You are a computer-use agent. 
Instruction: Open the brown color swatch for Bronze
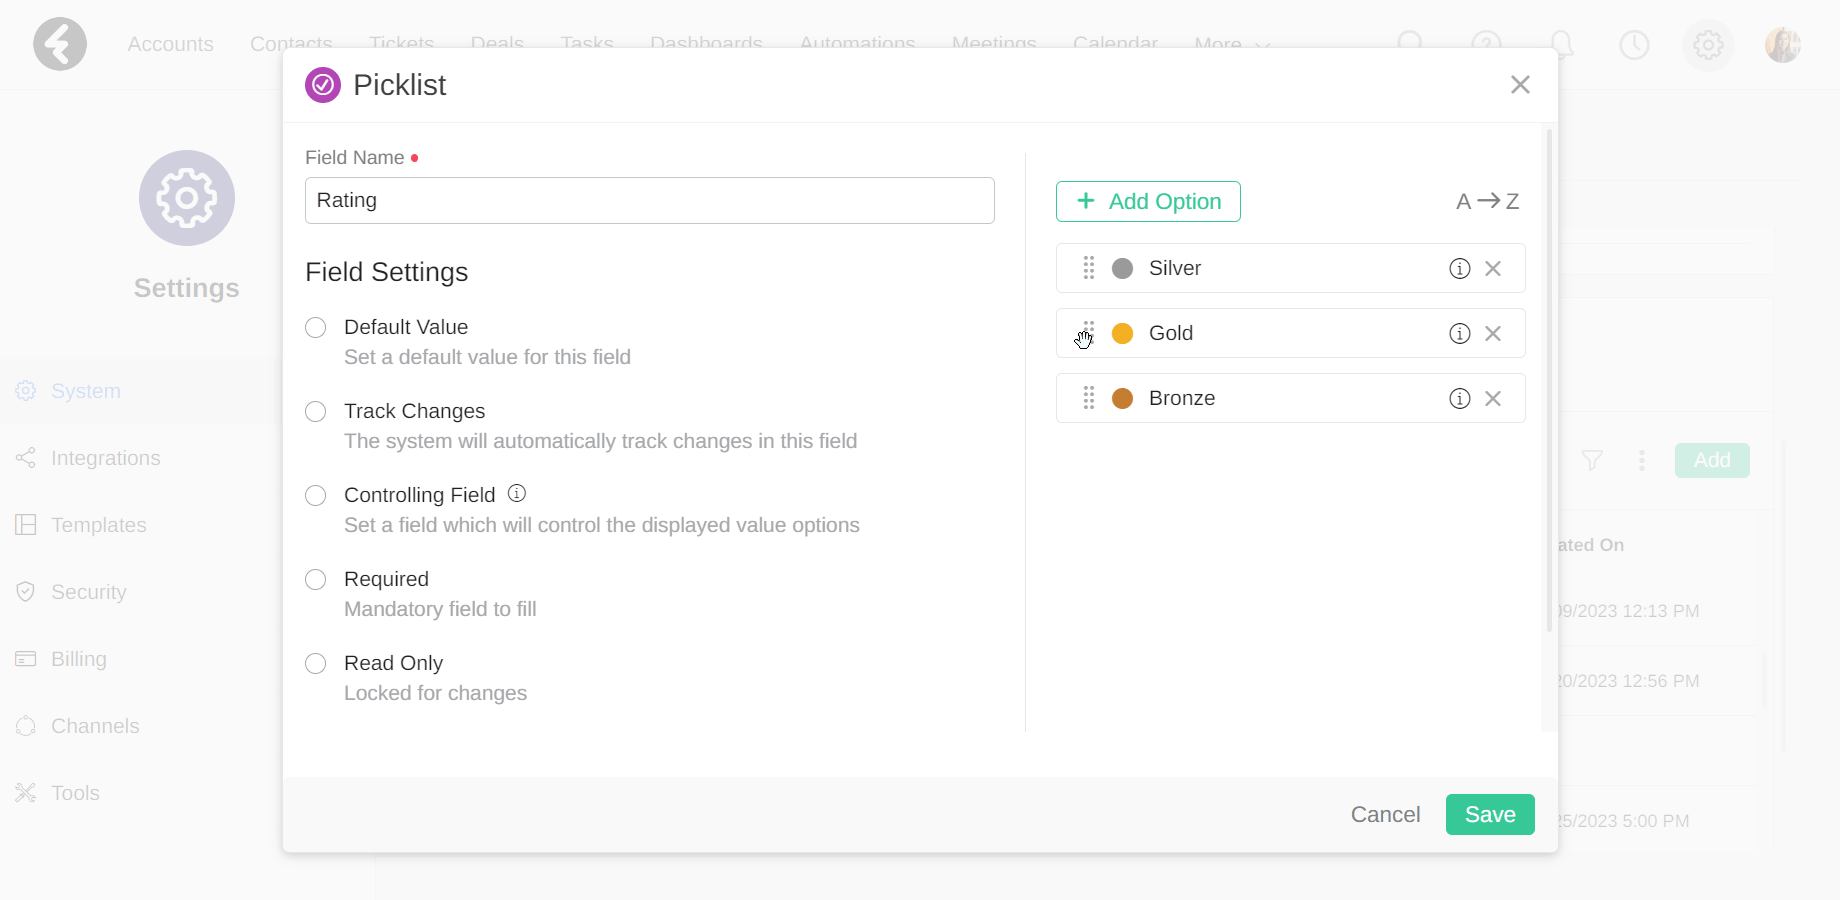point(1123,398)
